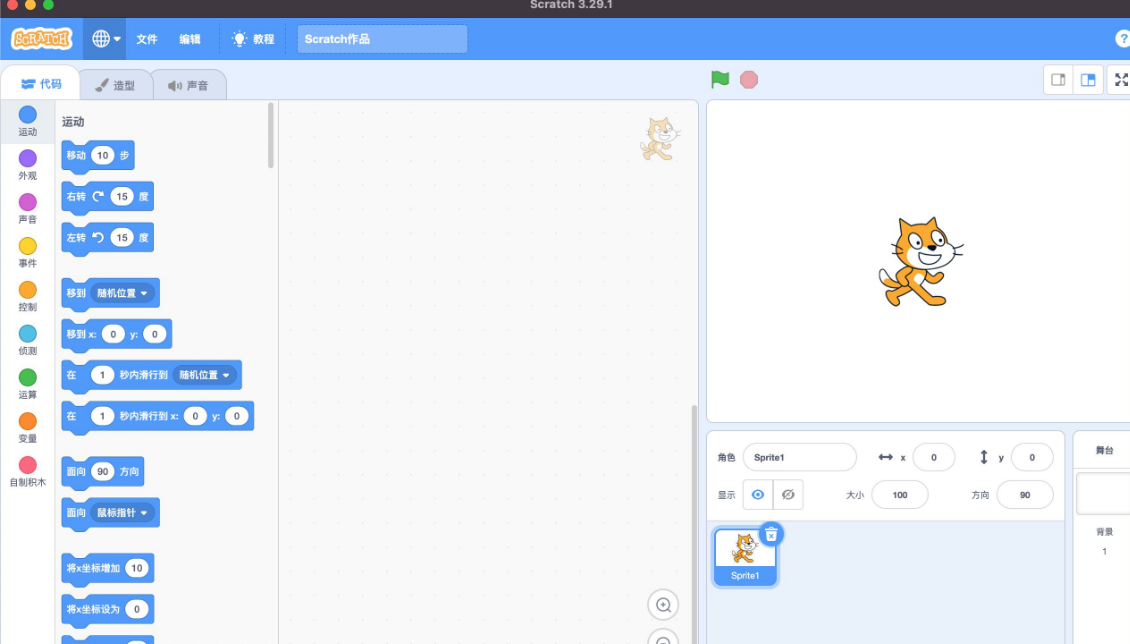Click the stage backdrop thumbnail

[1104, 493]
